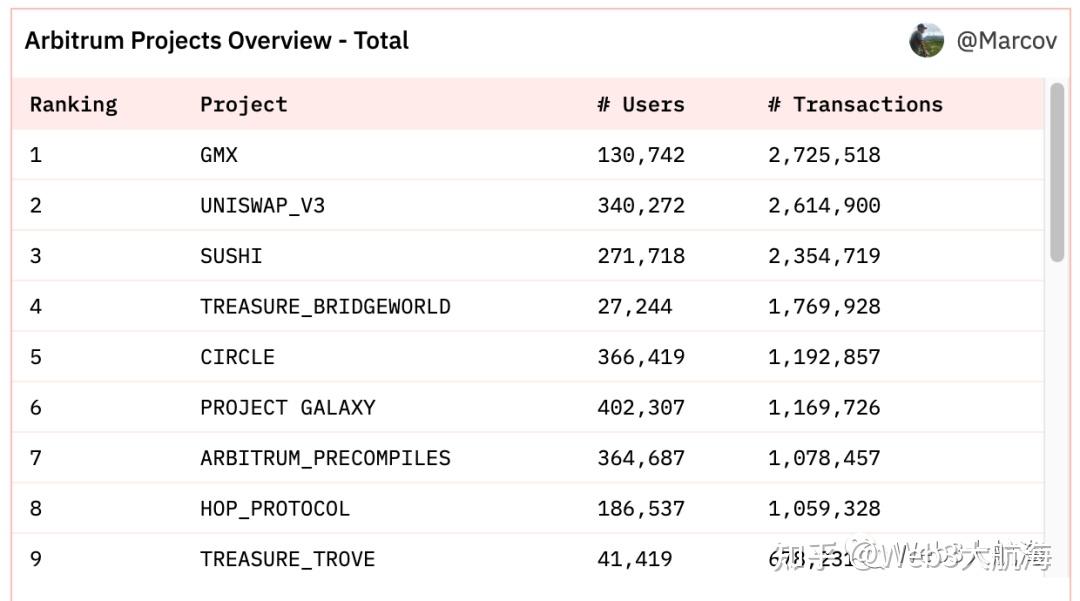Click the ARBITRUM_PRECOMPILES project name
This screenshot has height=601, width=1080.
coord(325,458)
